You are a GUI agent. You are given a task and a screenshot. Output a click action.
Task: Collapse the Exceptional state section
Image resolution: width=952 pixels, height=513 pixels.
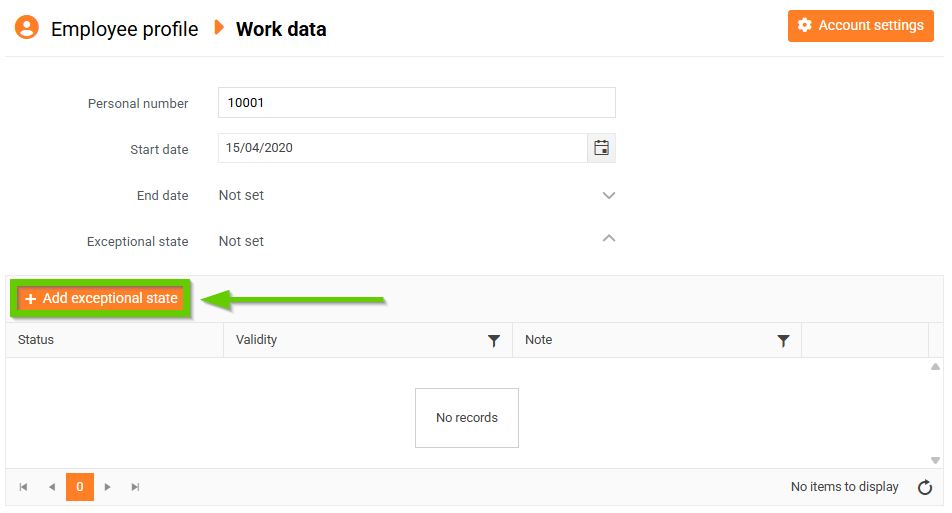pos(609,239)
